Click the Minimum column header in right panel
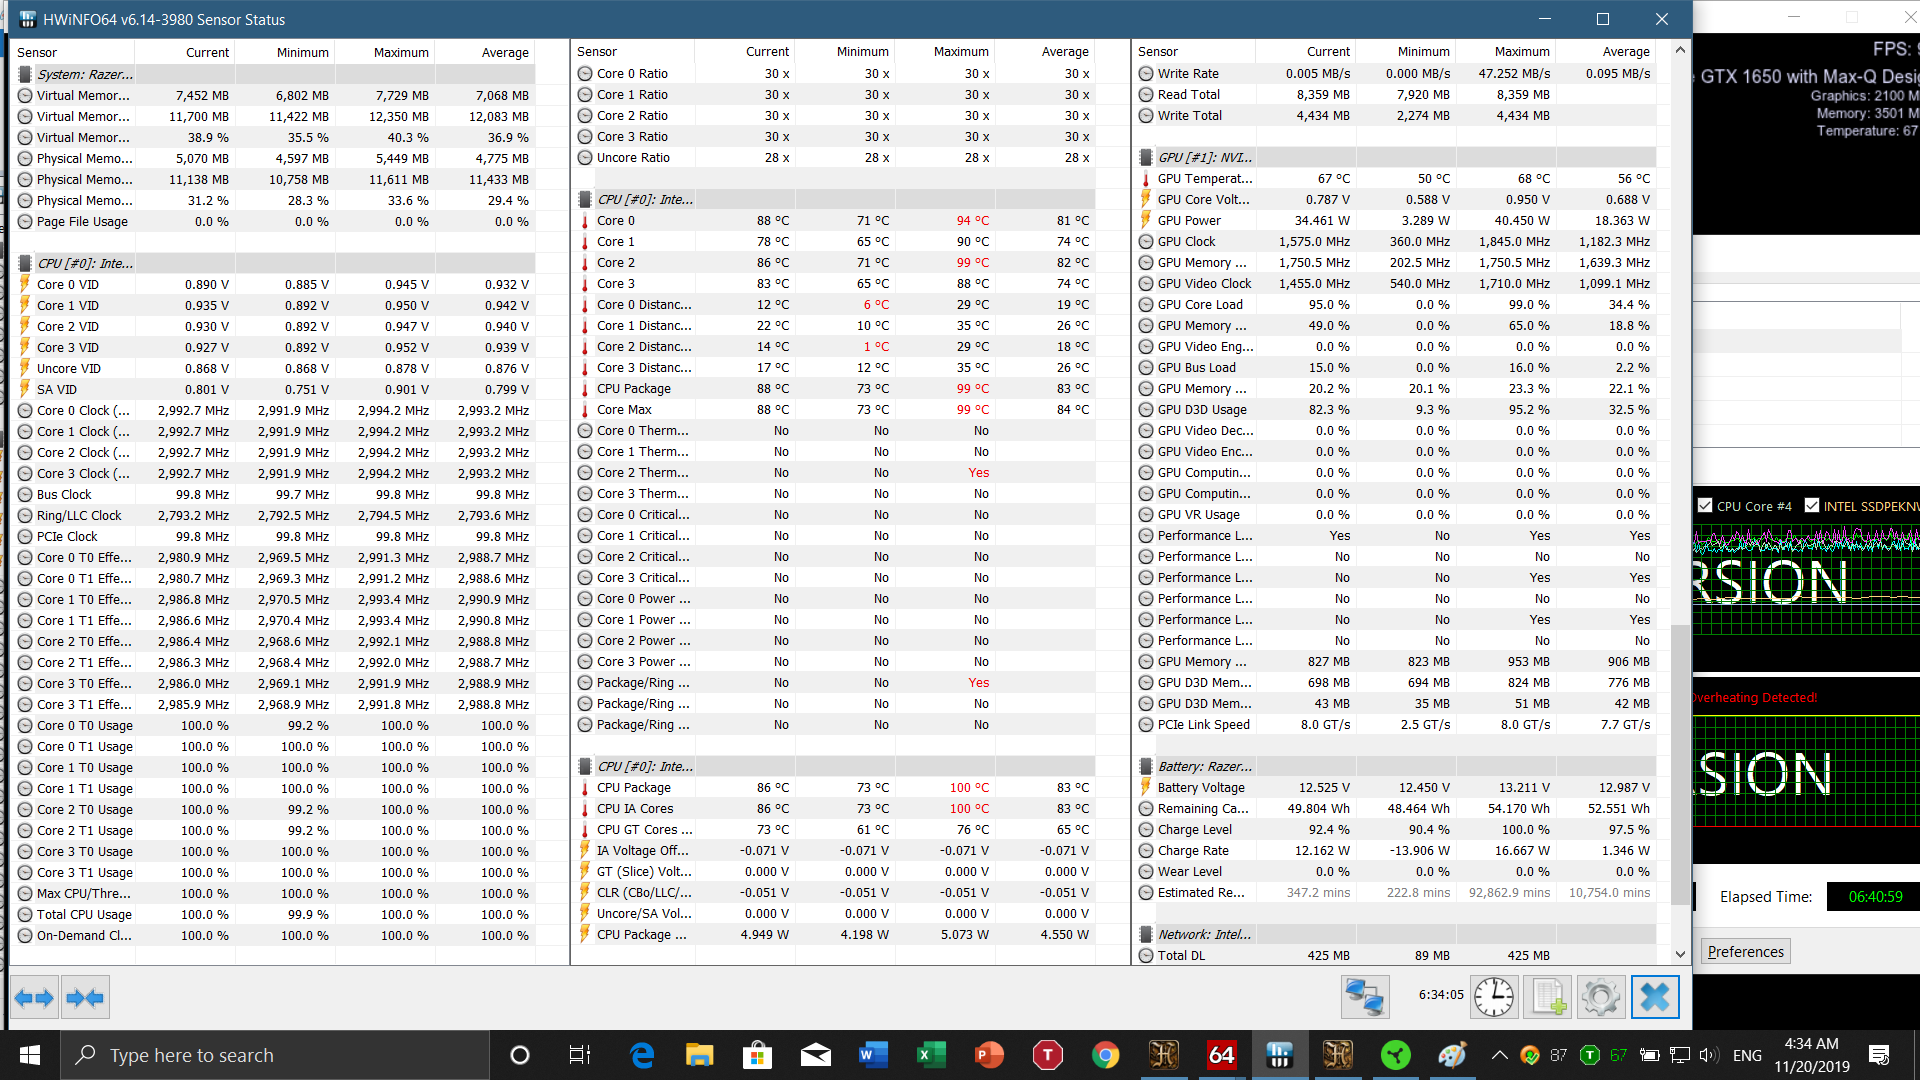 tap(1423, 52)
